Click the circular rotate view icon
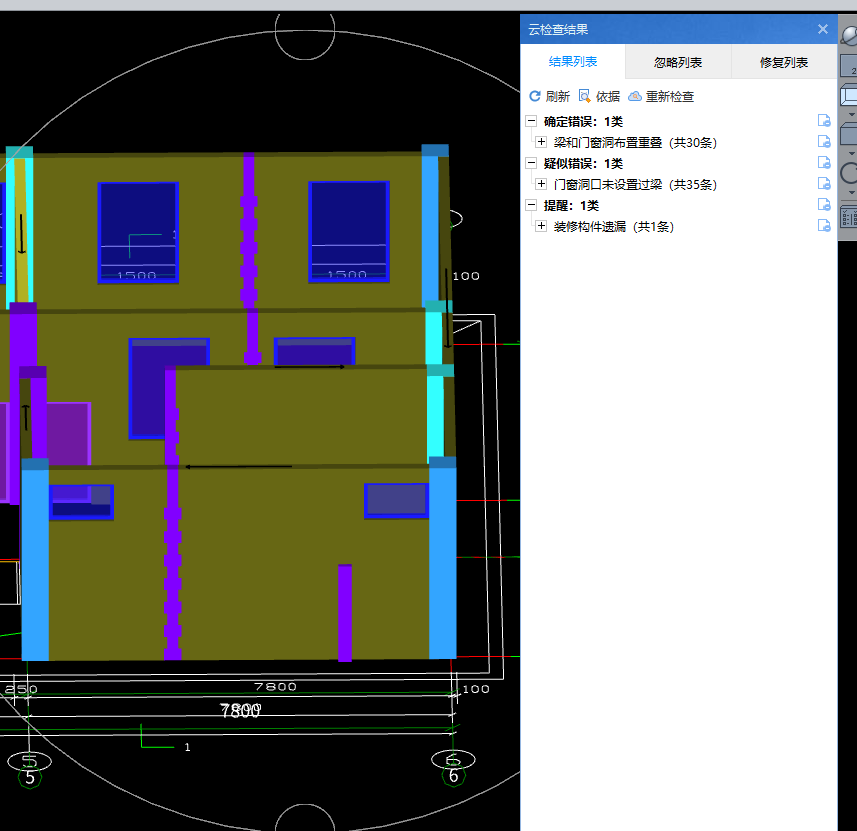The width and height of the screenshot is (857, 831). point(849,174)
